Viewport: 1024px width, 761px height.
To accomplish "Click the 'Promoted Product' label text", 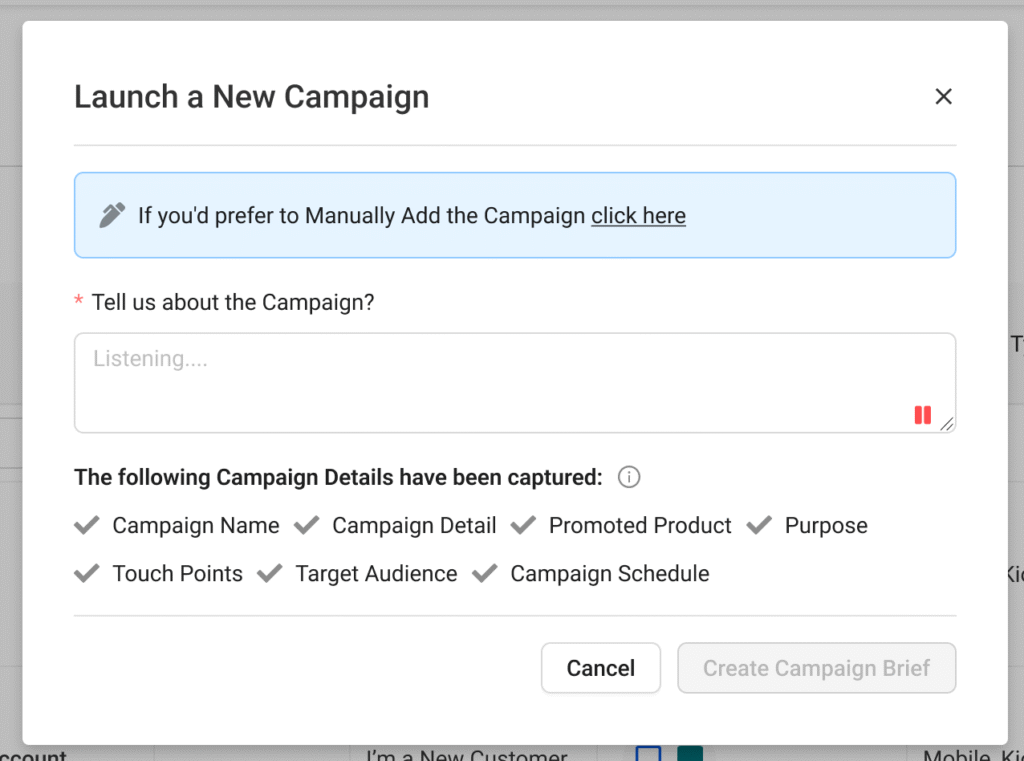I will click(x=640, y=525).
